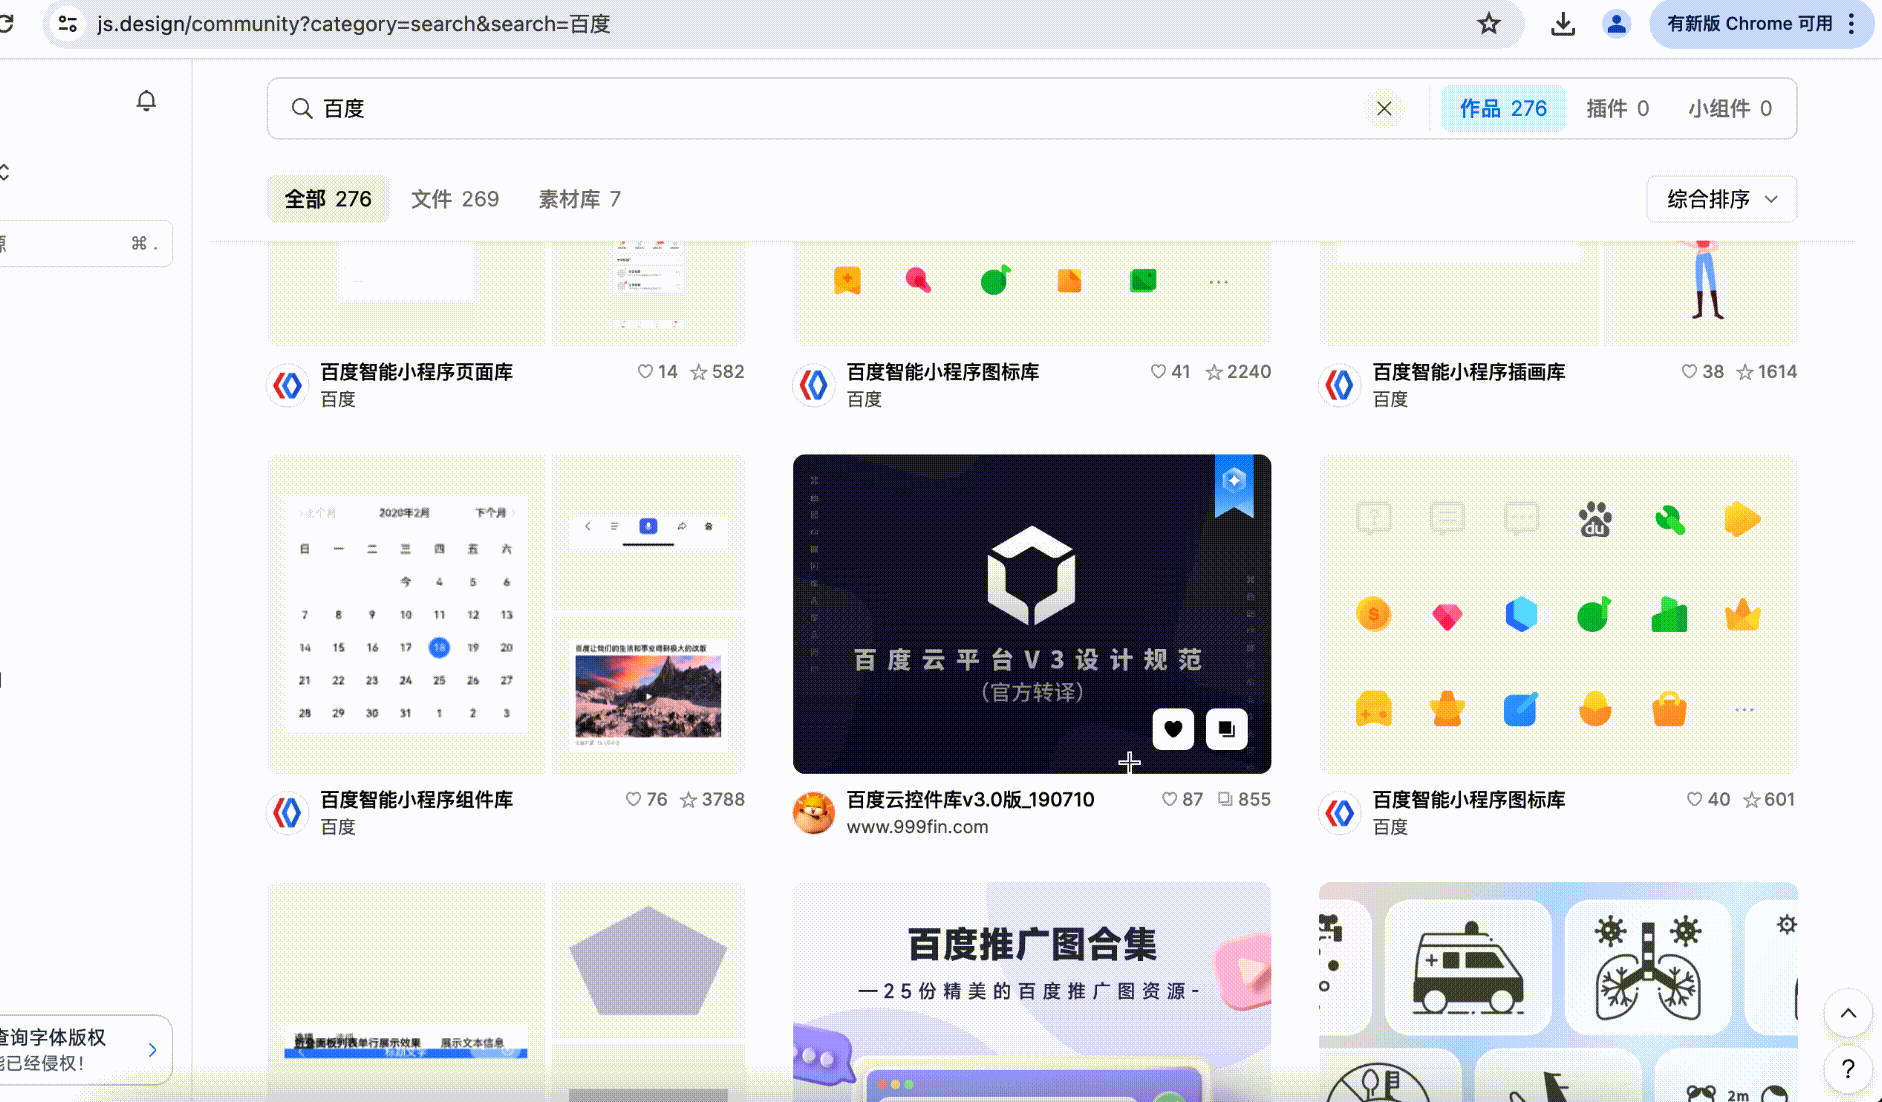View site information icon in address bar

(x=68, y=24)
